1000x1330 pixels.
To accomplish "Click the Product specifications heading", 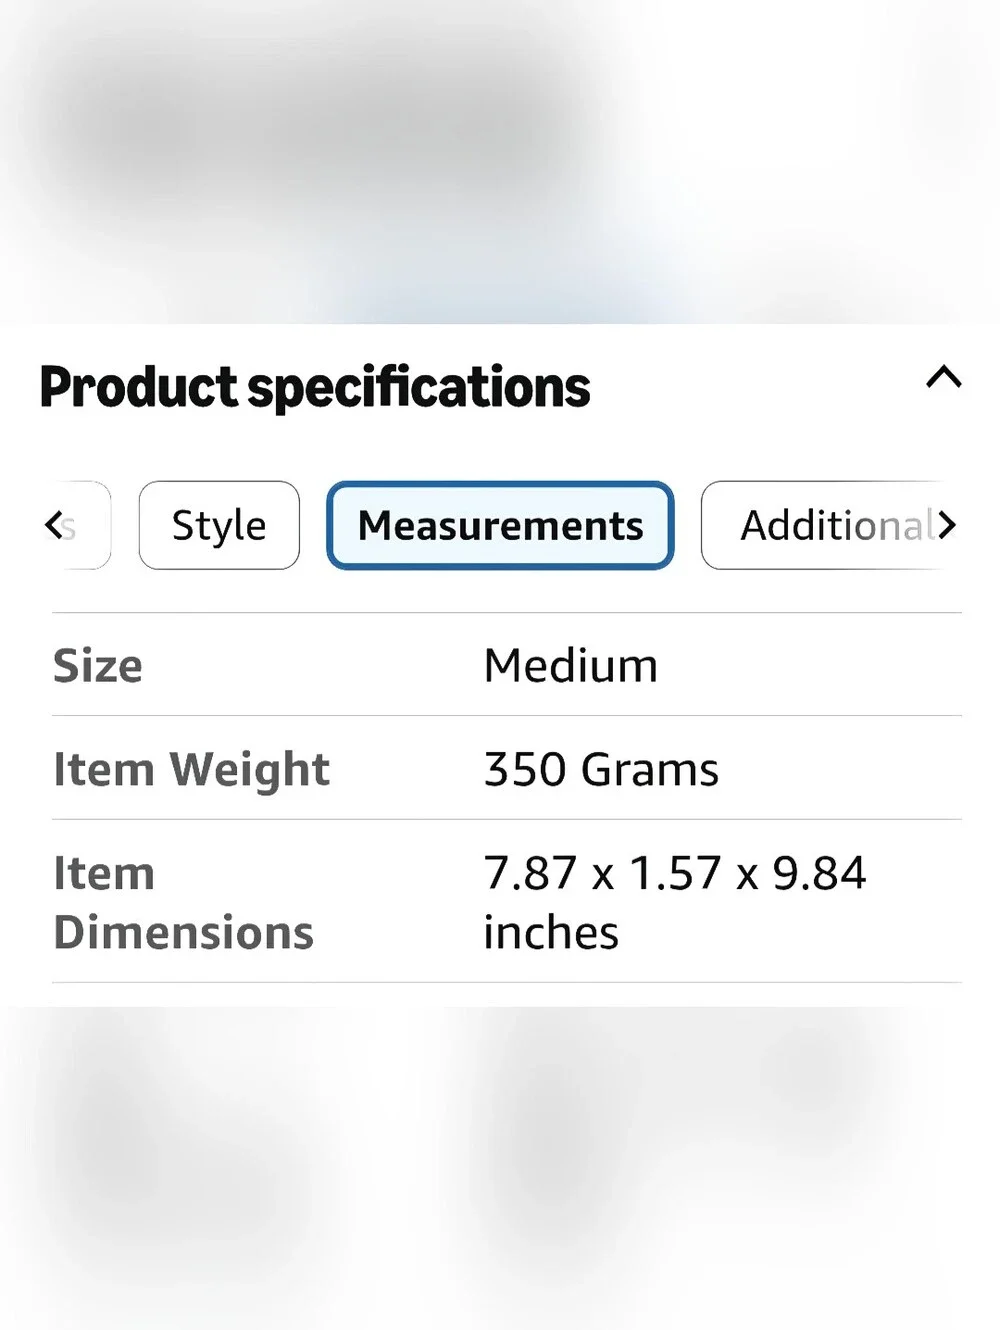I will [315, 388].
